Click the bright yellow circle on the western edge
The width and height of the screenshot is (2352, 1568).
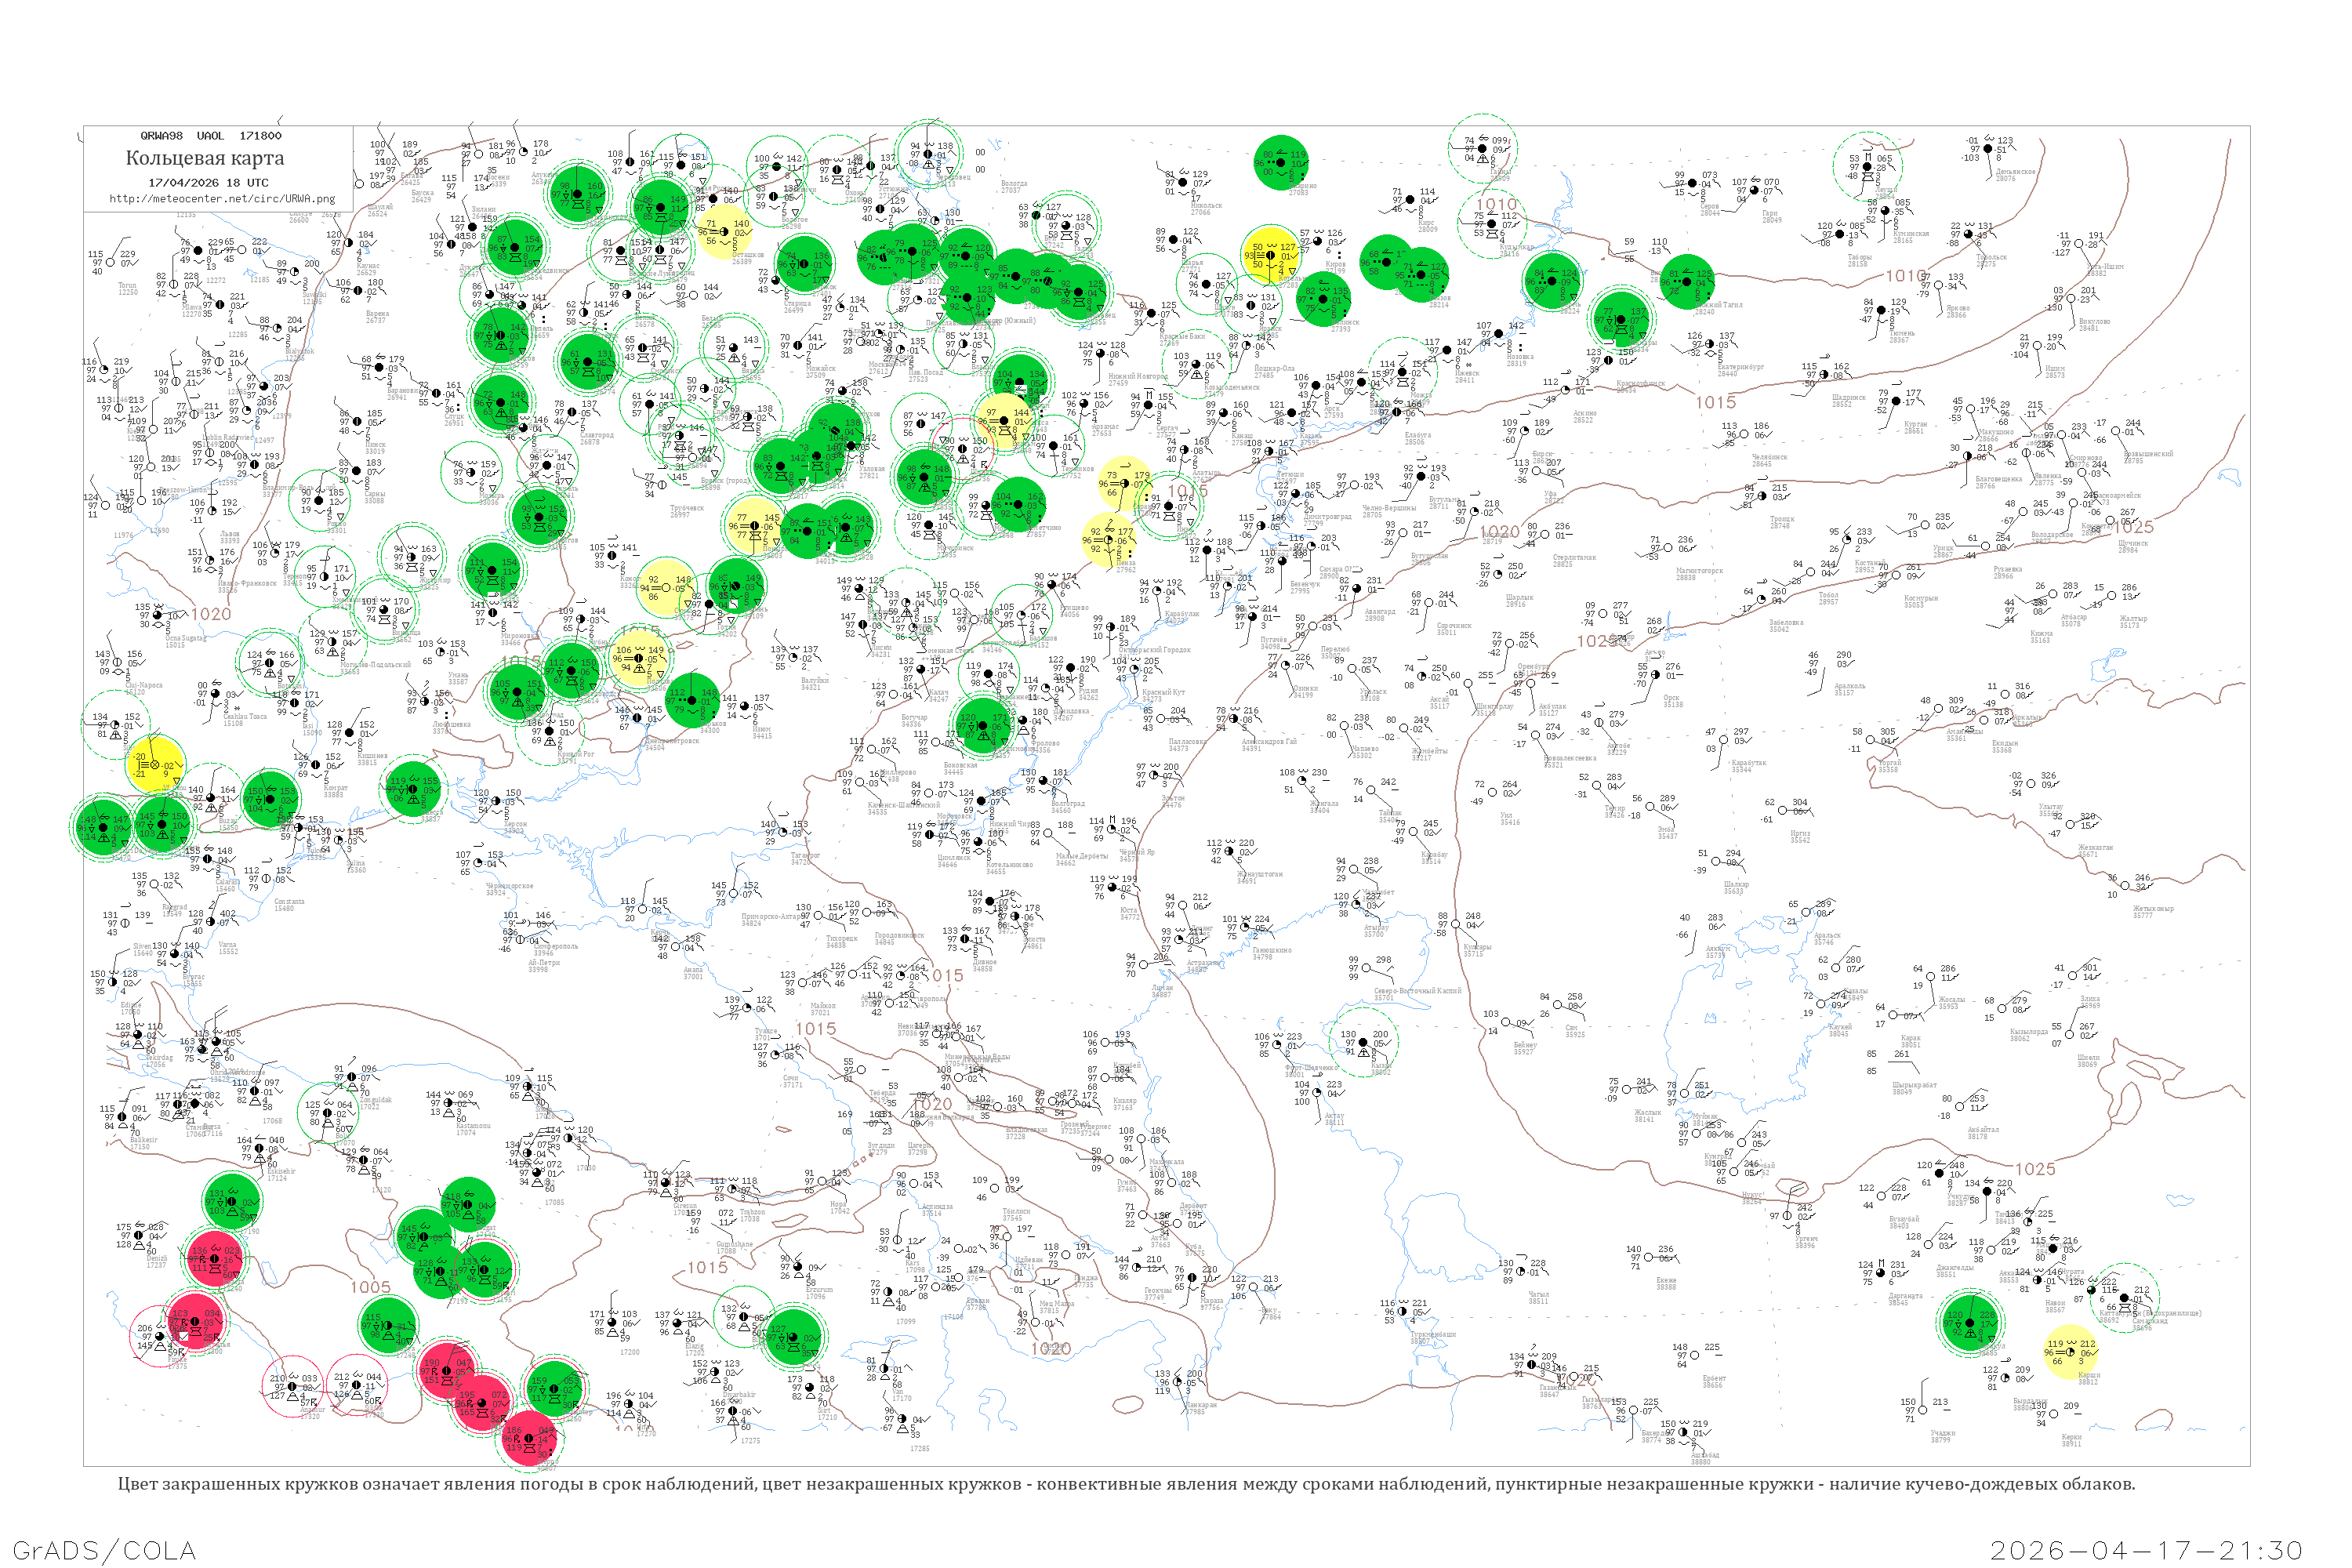point(155,765)
